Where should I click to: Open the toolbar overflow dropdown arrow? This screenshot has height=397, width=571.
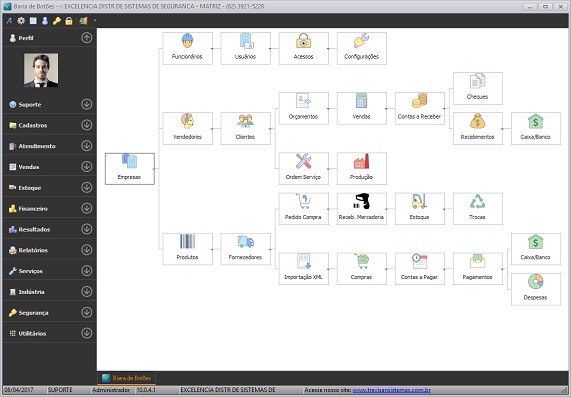click(x=95, y=21)
